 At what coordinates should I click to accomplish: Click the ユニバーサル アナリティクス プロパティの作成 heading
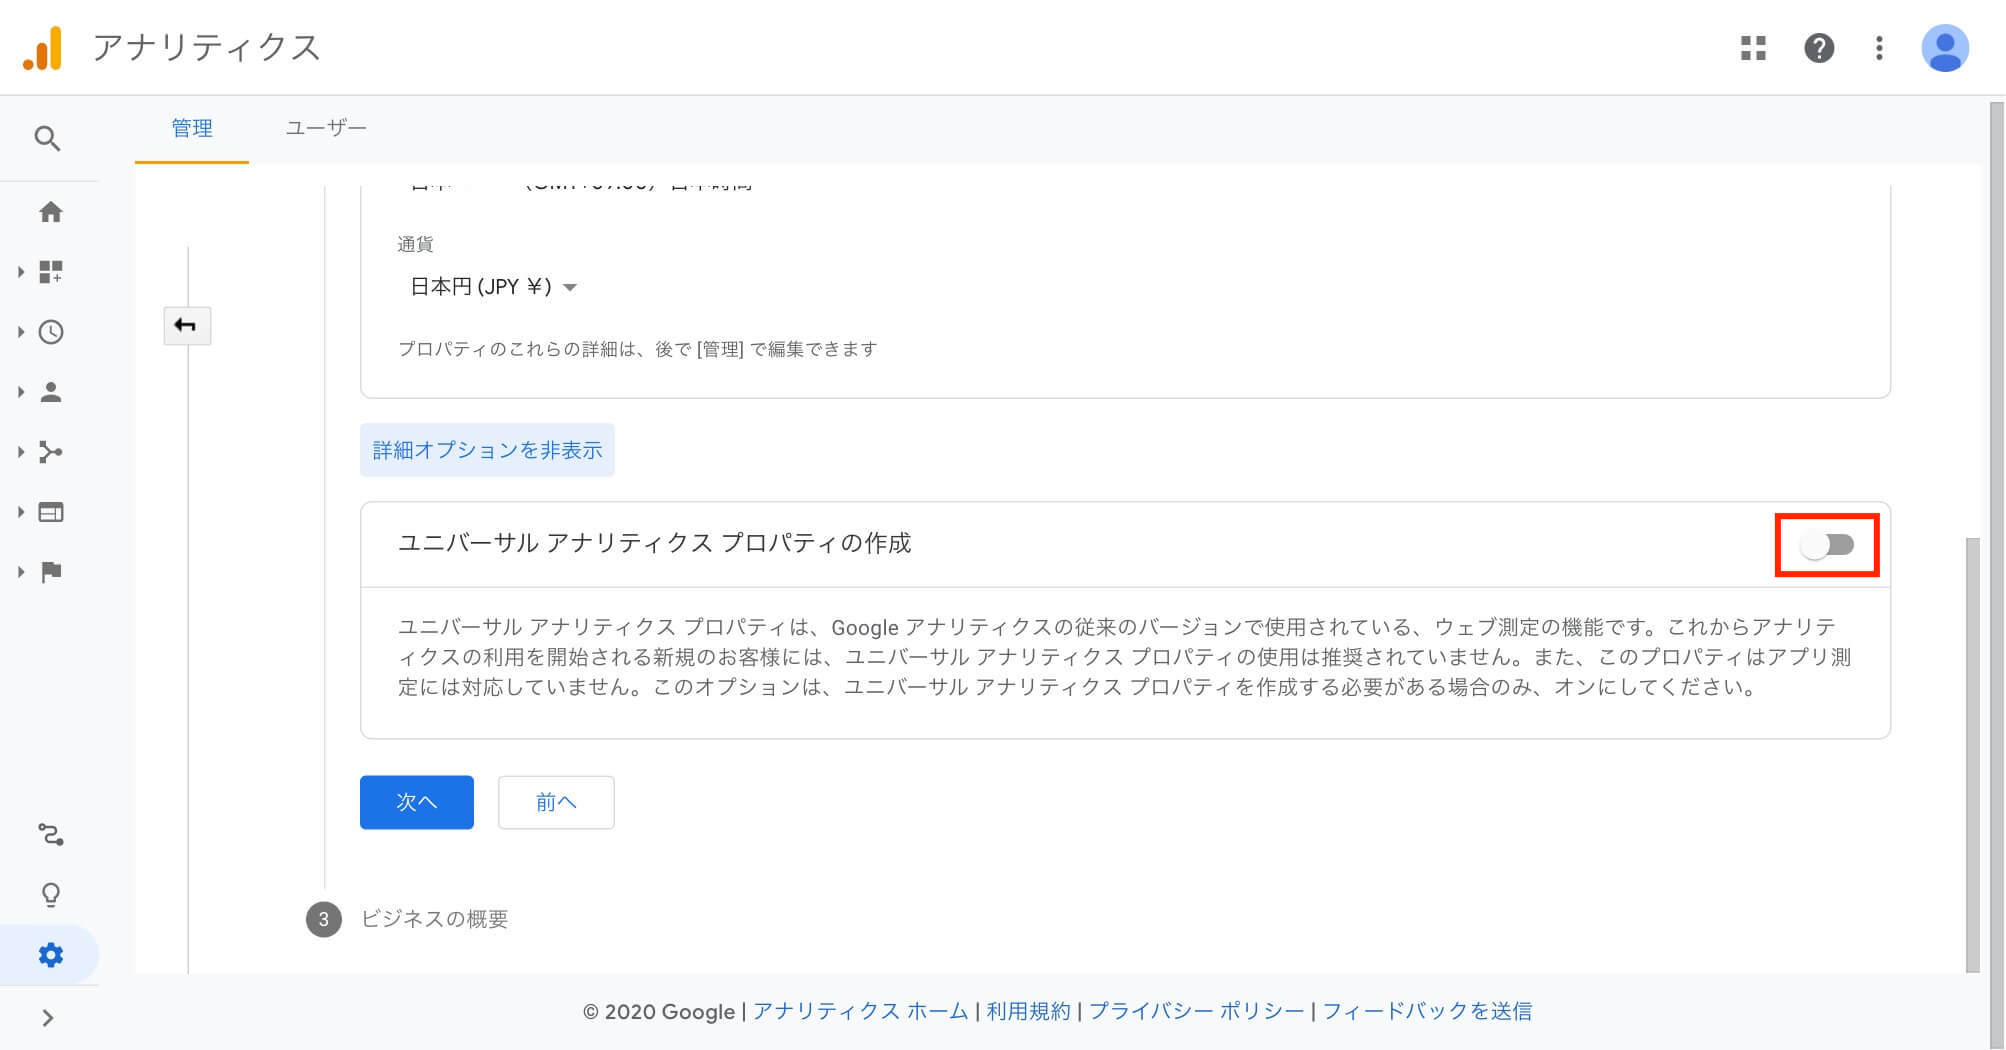click(655, 543)
